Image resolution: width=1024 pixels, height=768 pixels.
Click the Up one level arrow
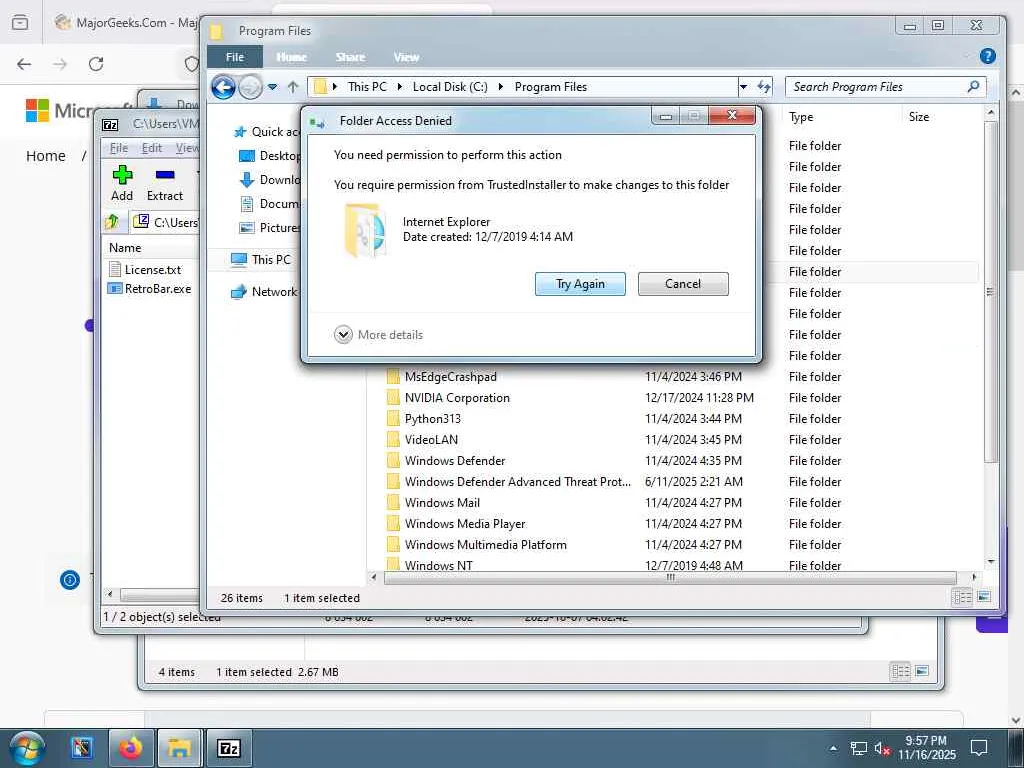[x=293, y=87]
